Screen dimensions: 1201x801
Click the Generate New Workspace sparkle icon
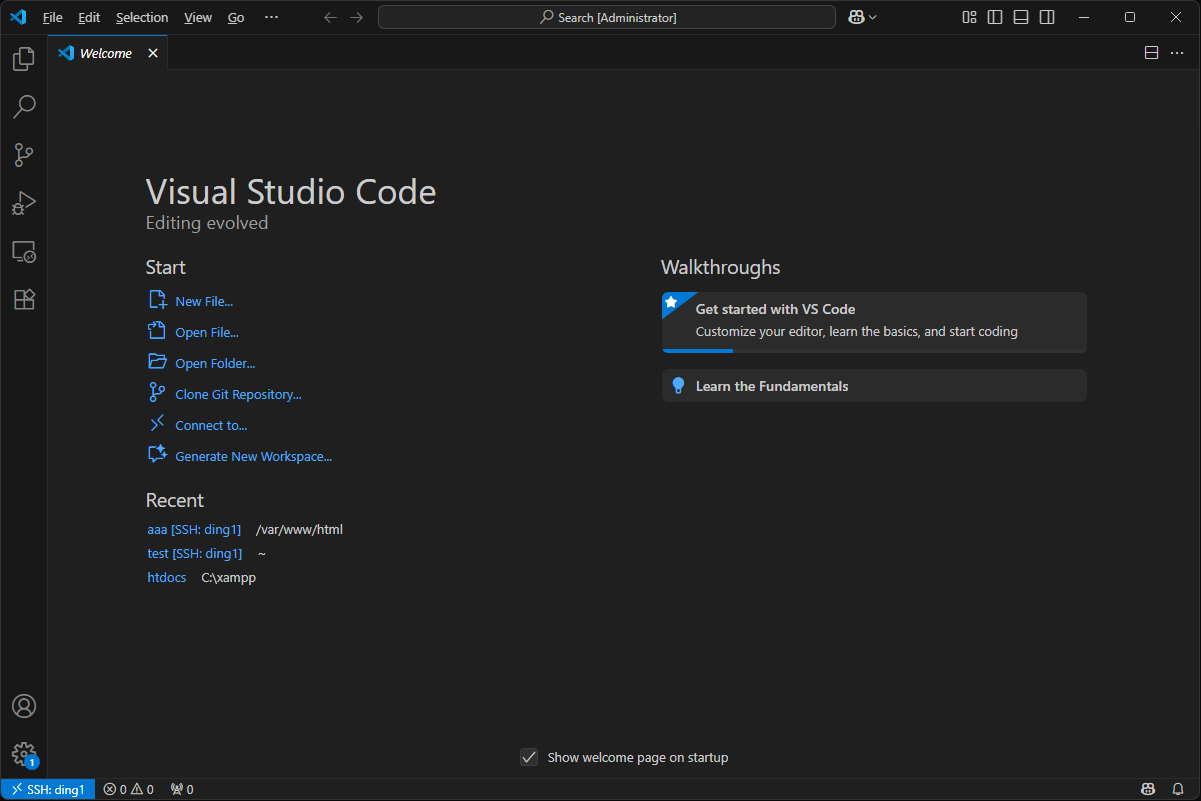157,455
